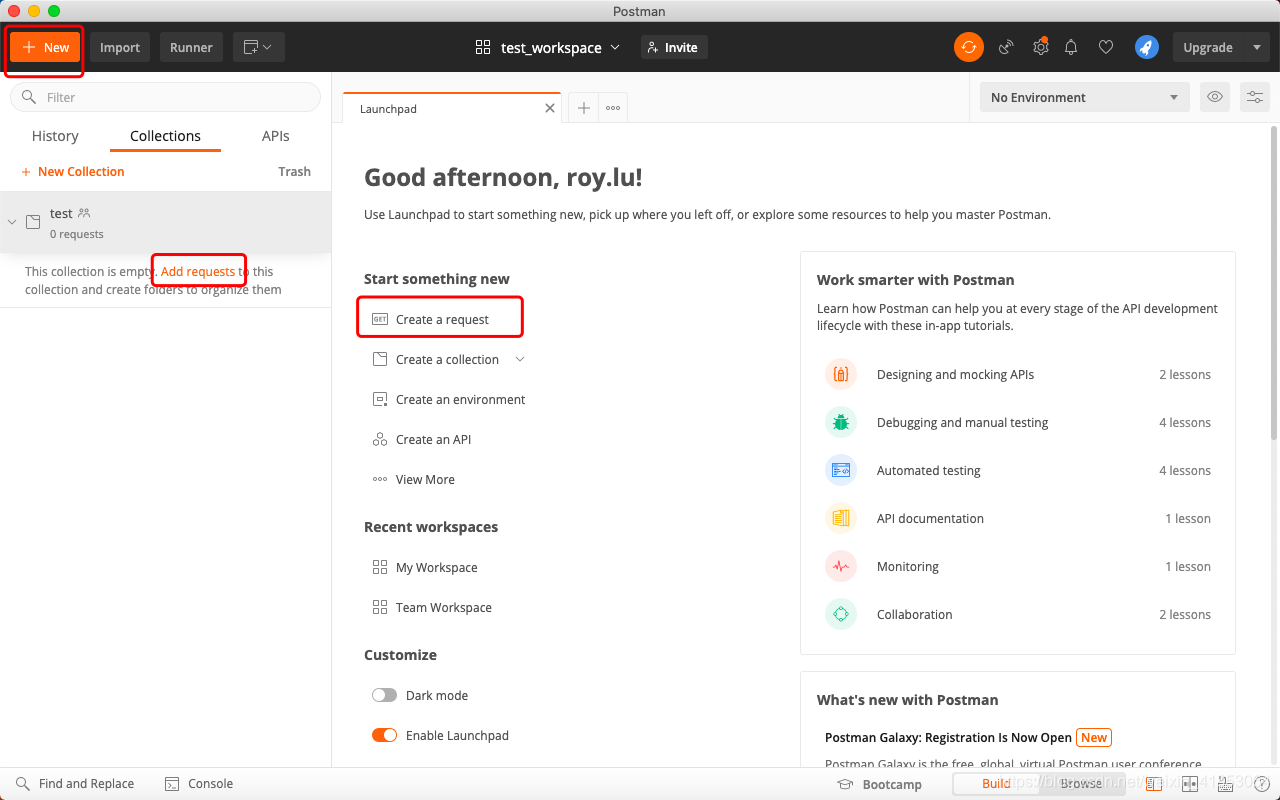Toggle Dark mode switch
The width and height of the screenshot is (1280, 800).
click(x=384, y=695)
